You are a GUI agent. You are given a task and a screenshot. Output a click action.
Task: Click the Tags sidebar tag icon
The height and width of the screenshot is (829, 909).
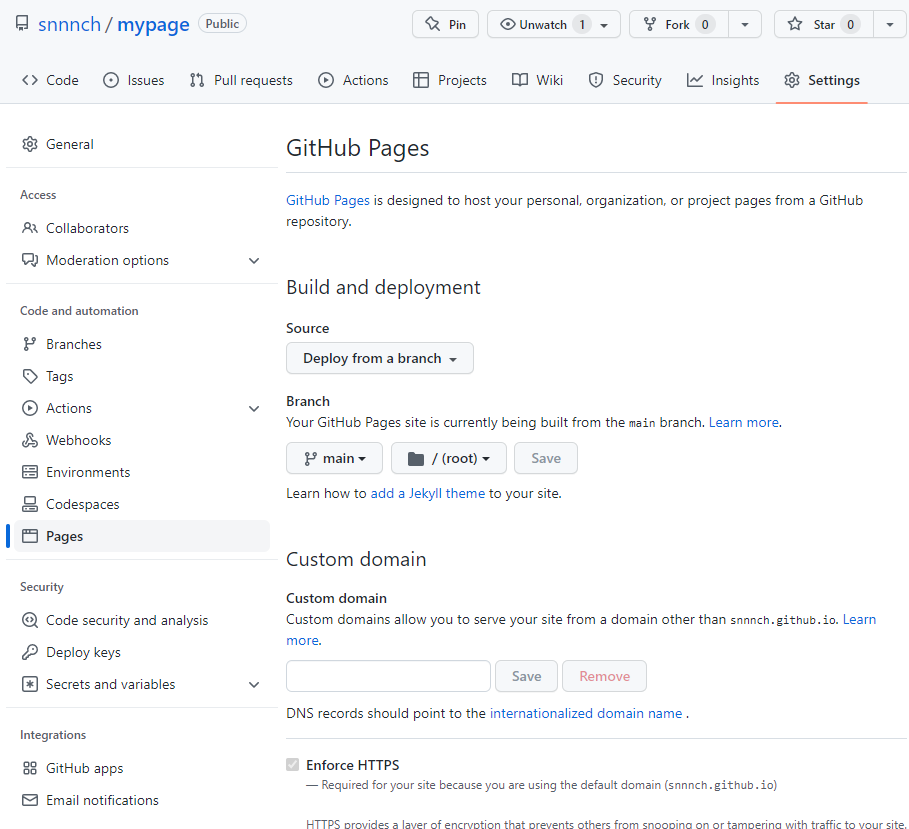30,376
